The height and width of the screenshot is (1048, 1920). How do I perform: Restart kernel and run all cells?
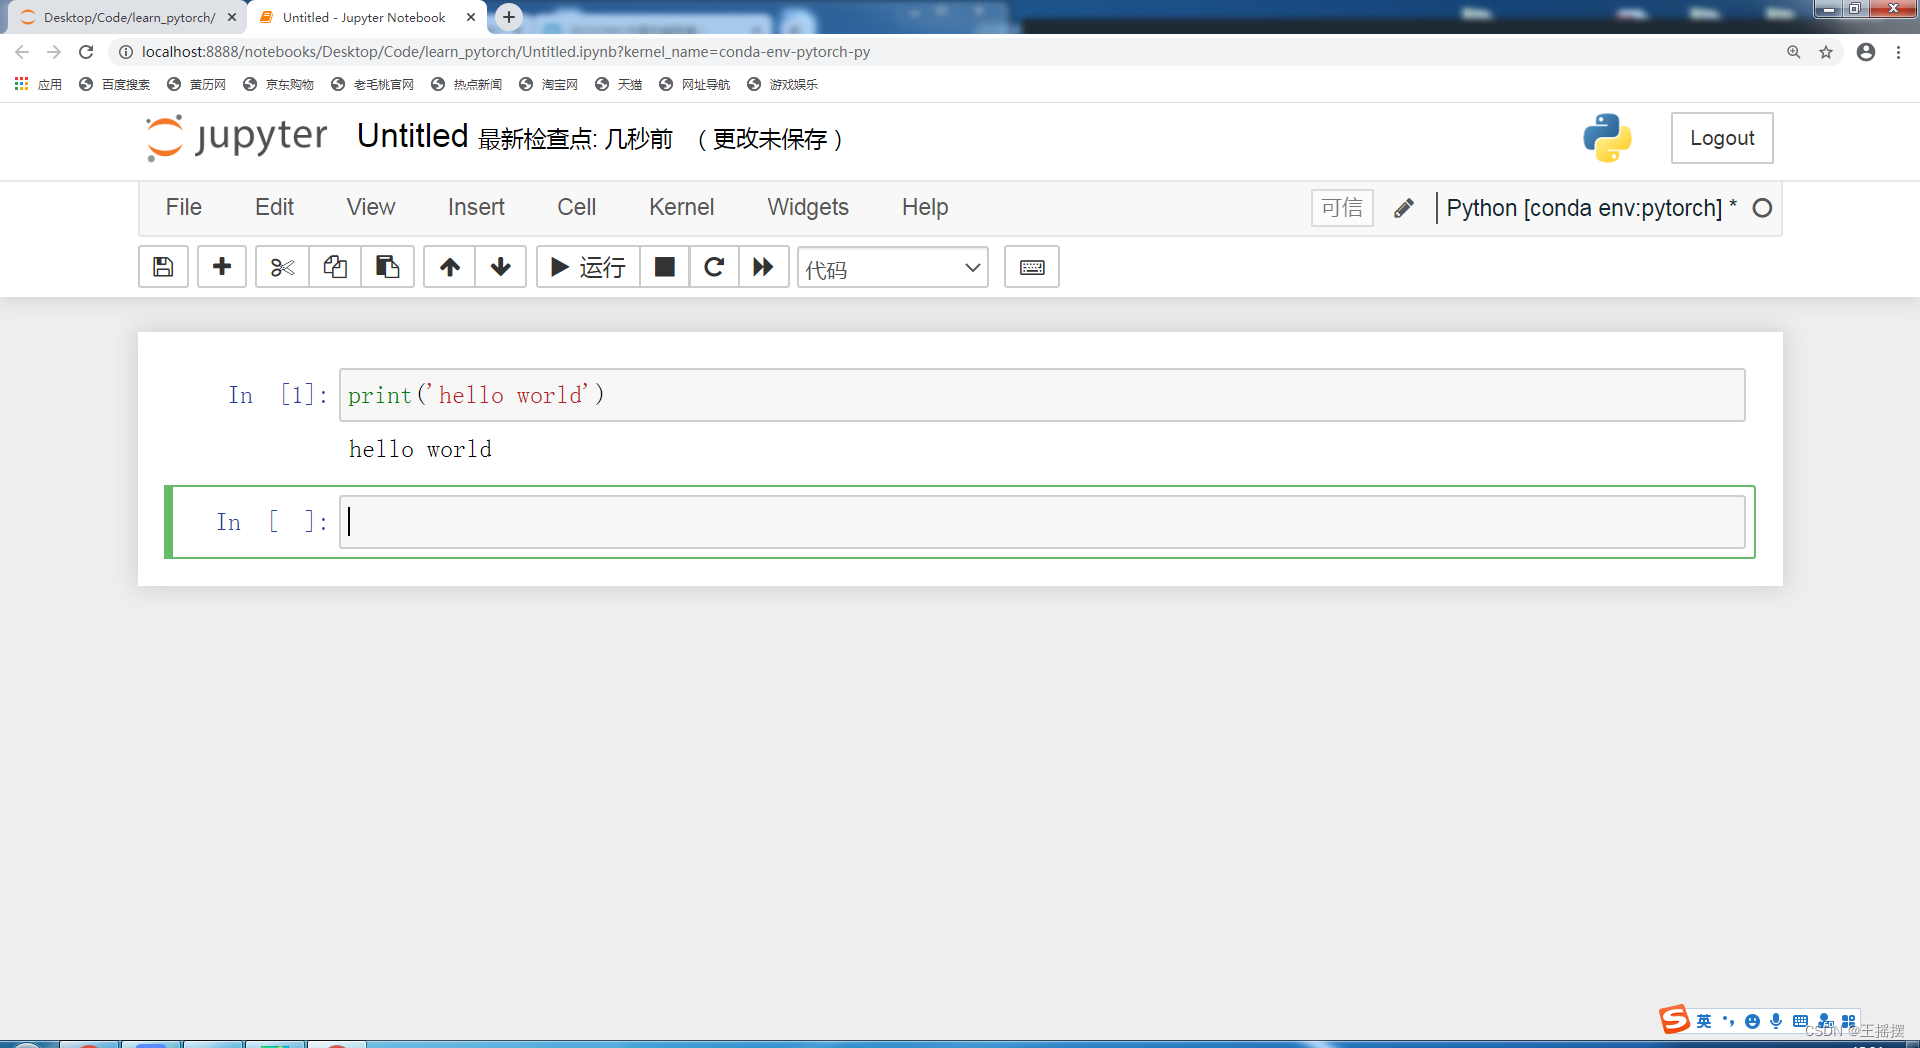pos(763,267)
